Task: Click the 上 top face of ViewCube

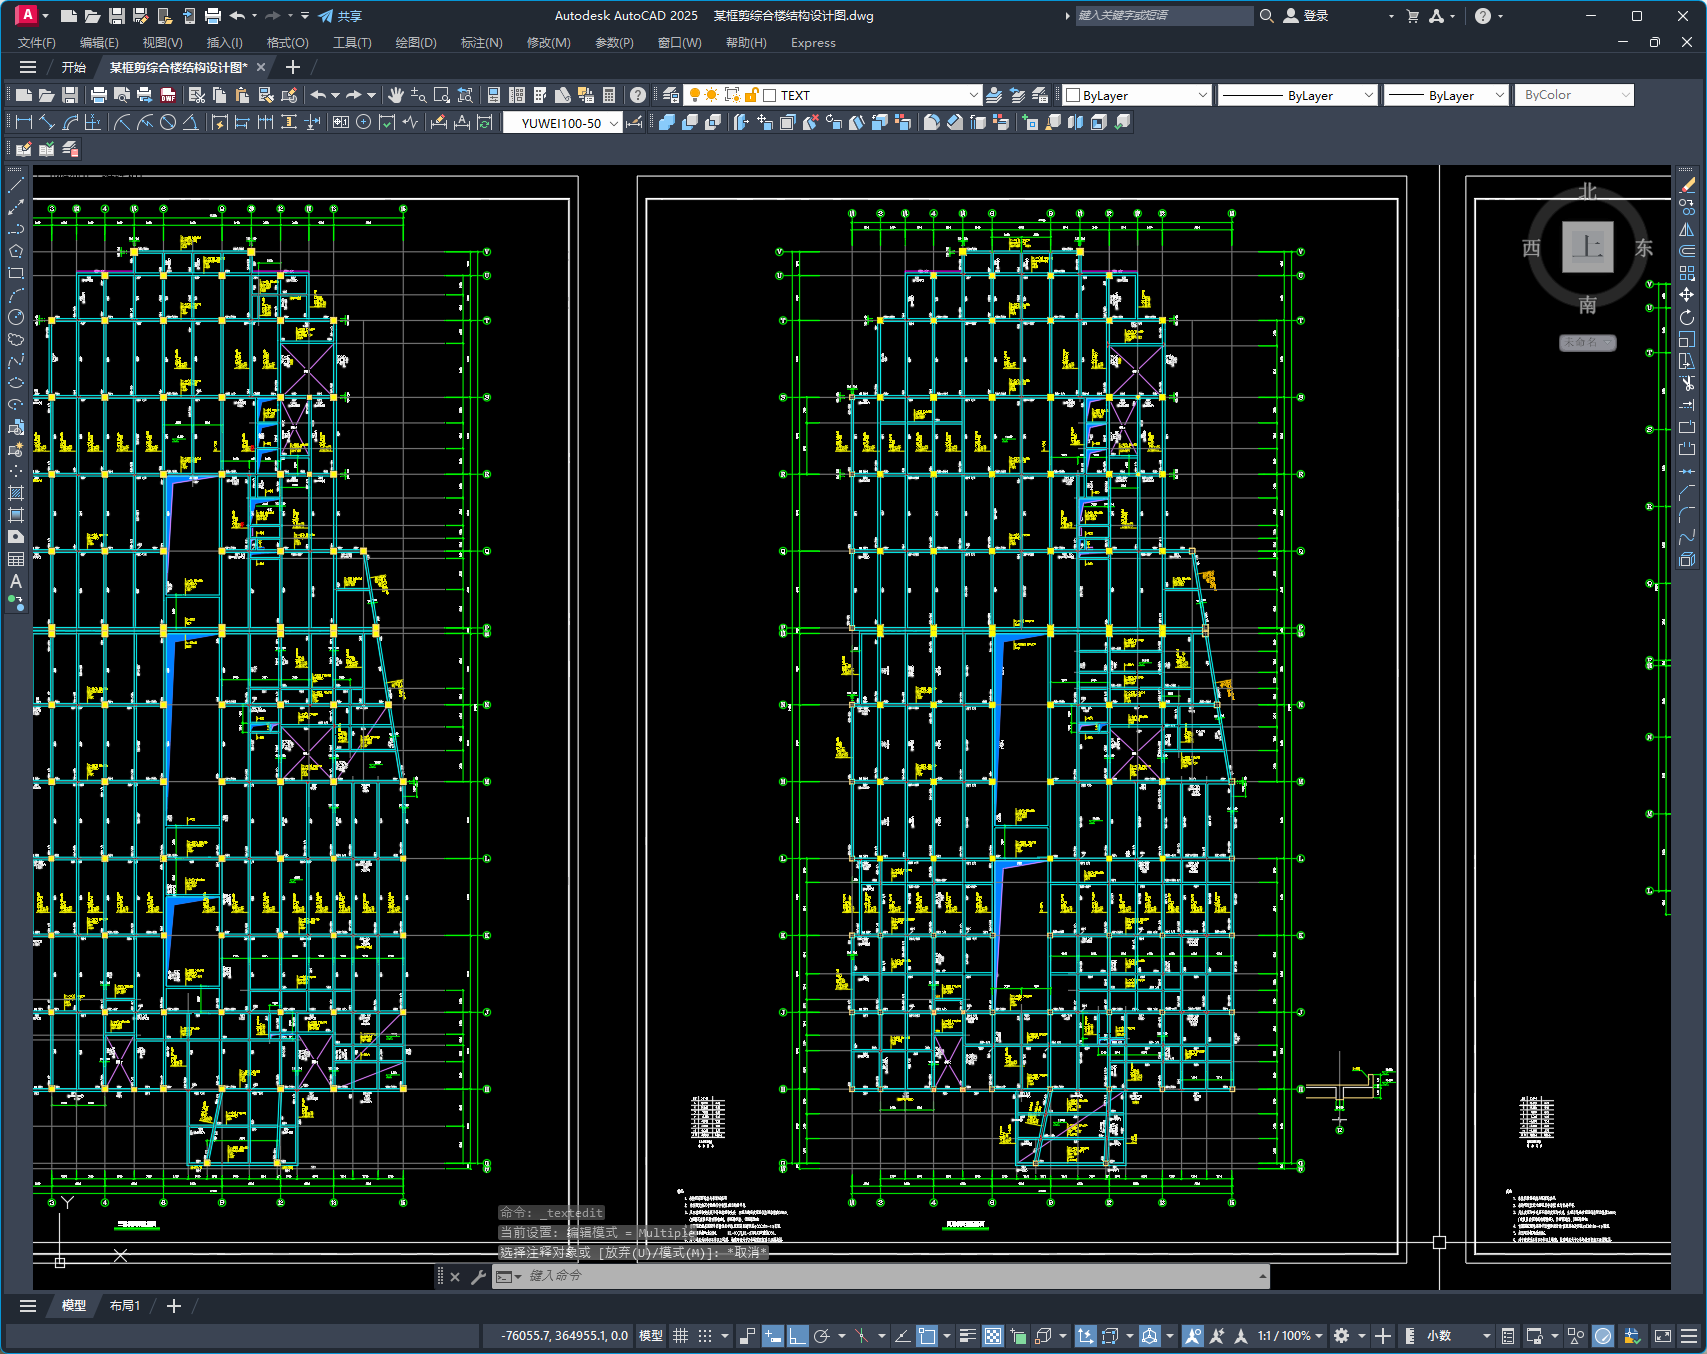Action: coord(1587,247)
